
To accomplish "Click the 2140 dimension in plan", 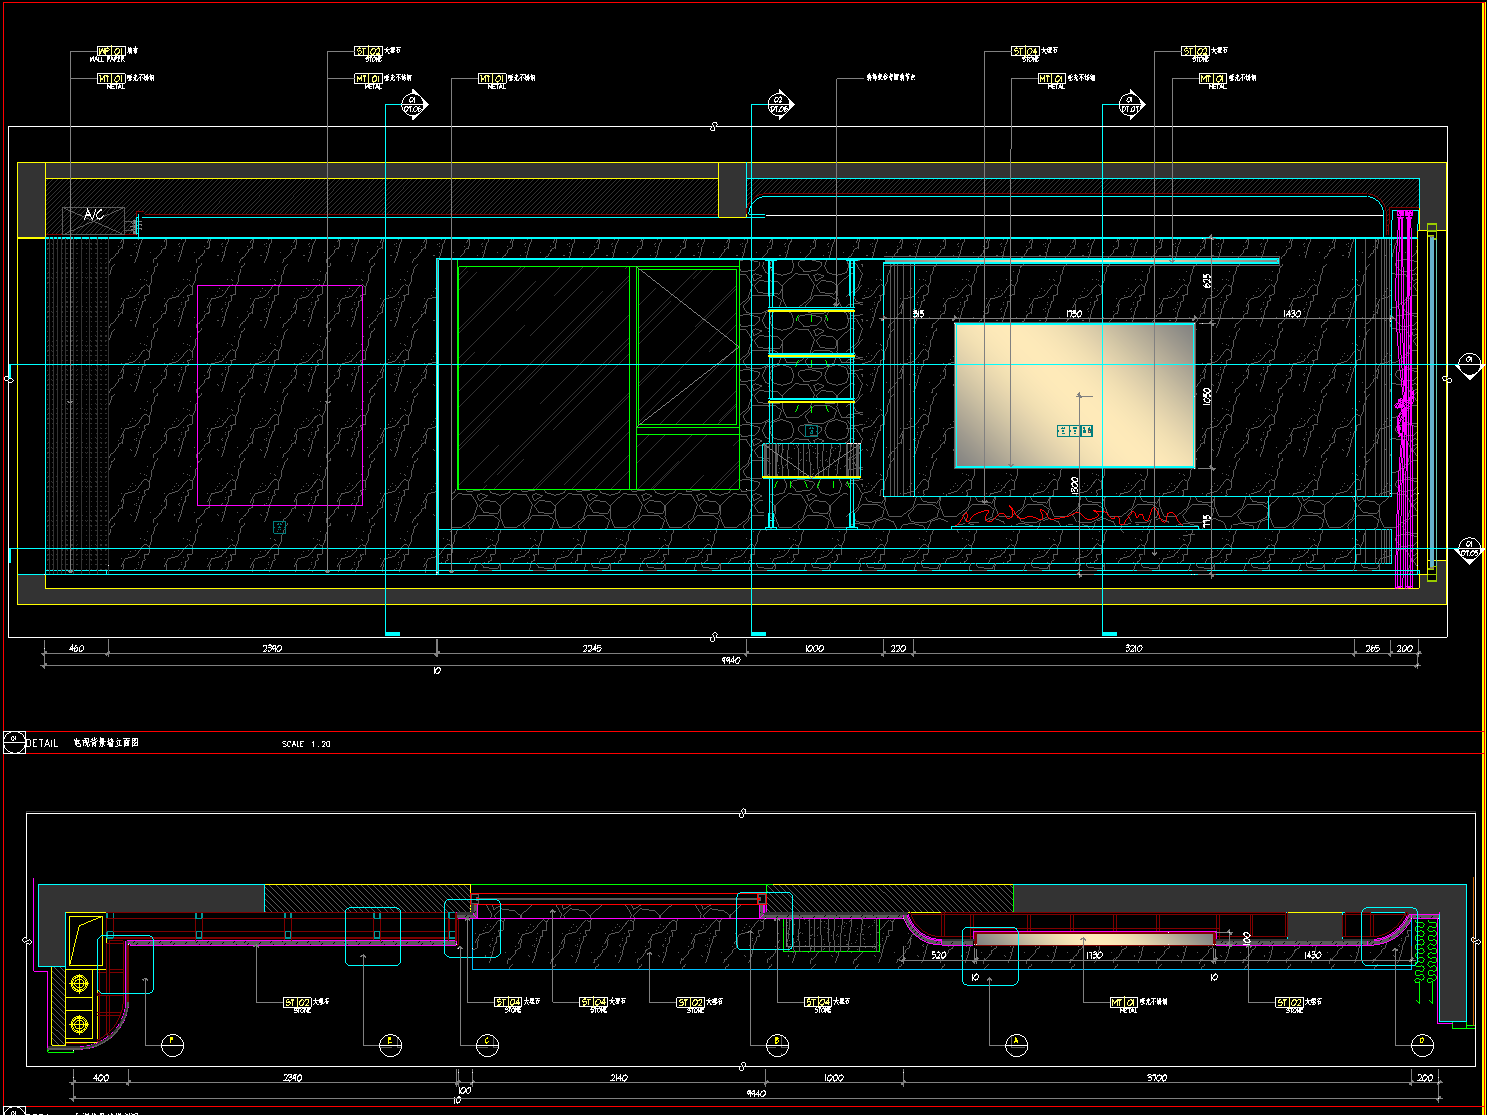I will (619, 1078).
